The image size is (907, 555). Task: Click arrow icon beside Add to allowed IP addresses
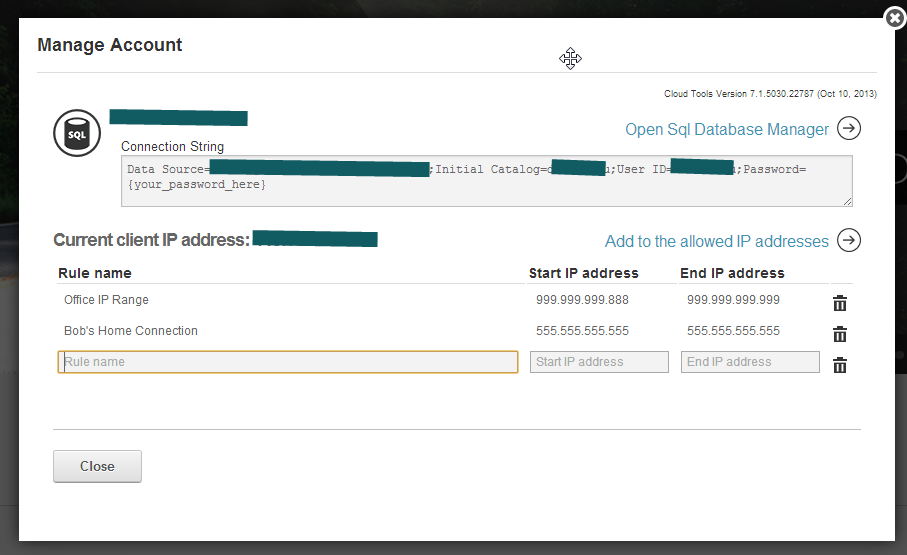(x=849, y=240)
